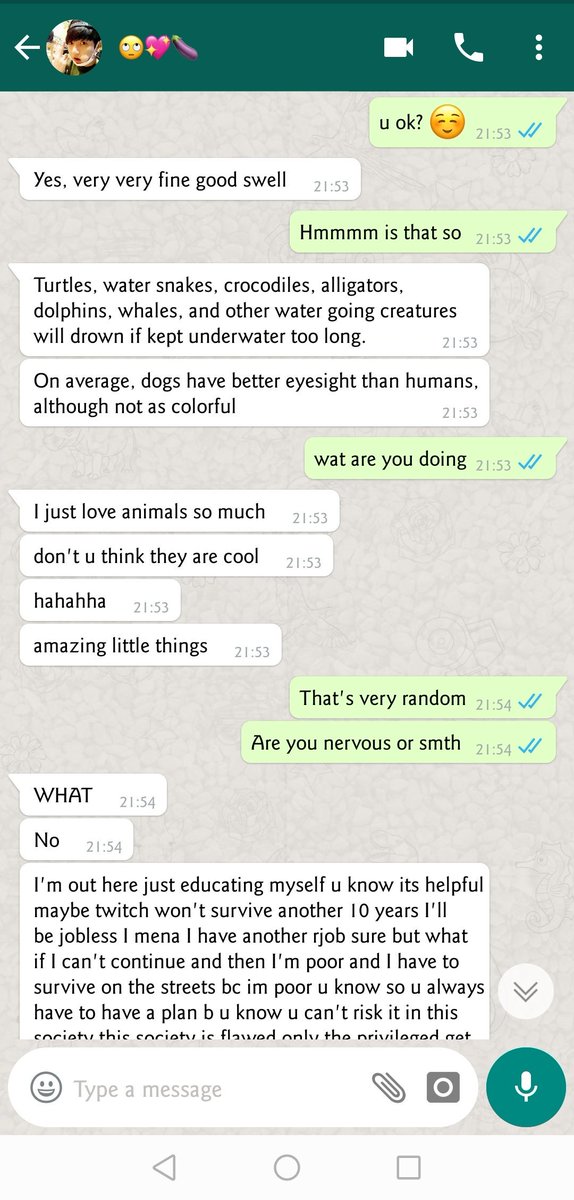The image size is (574, 1200).
Task: Open the camera from message bar
Action: click(x=443, y=1088)
